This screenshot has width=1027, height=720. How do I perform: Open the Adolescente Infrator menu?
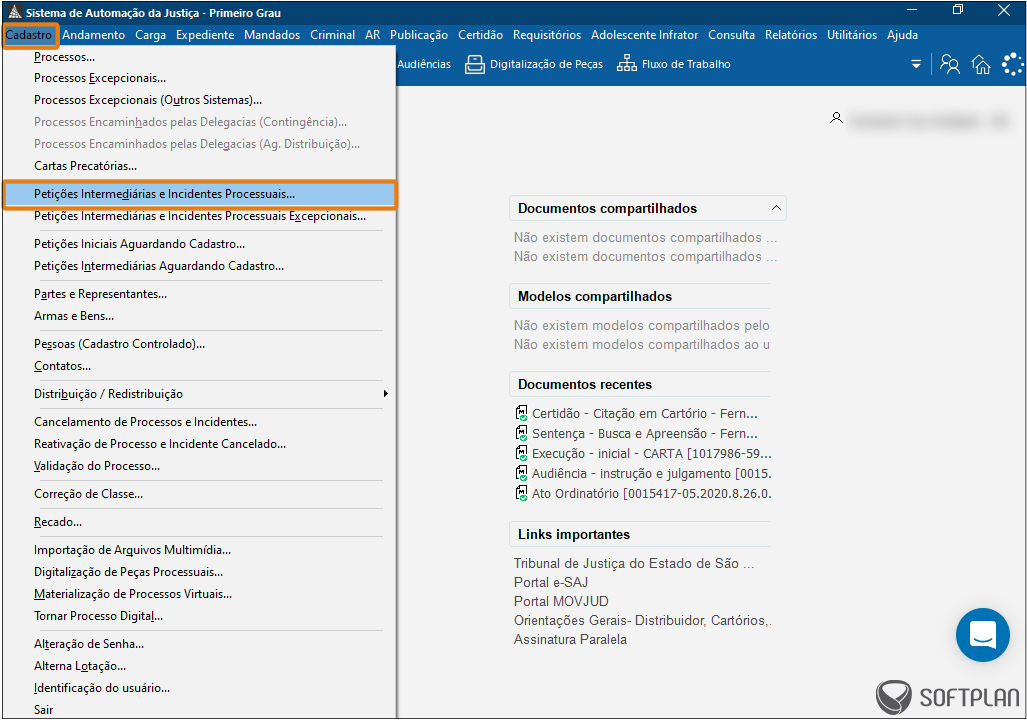coord(644,35)
